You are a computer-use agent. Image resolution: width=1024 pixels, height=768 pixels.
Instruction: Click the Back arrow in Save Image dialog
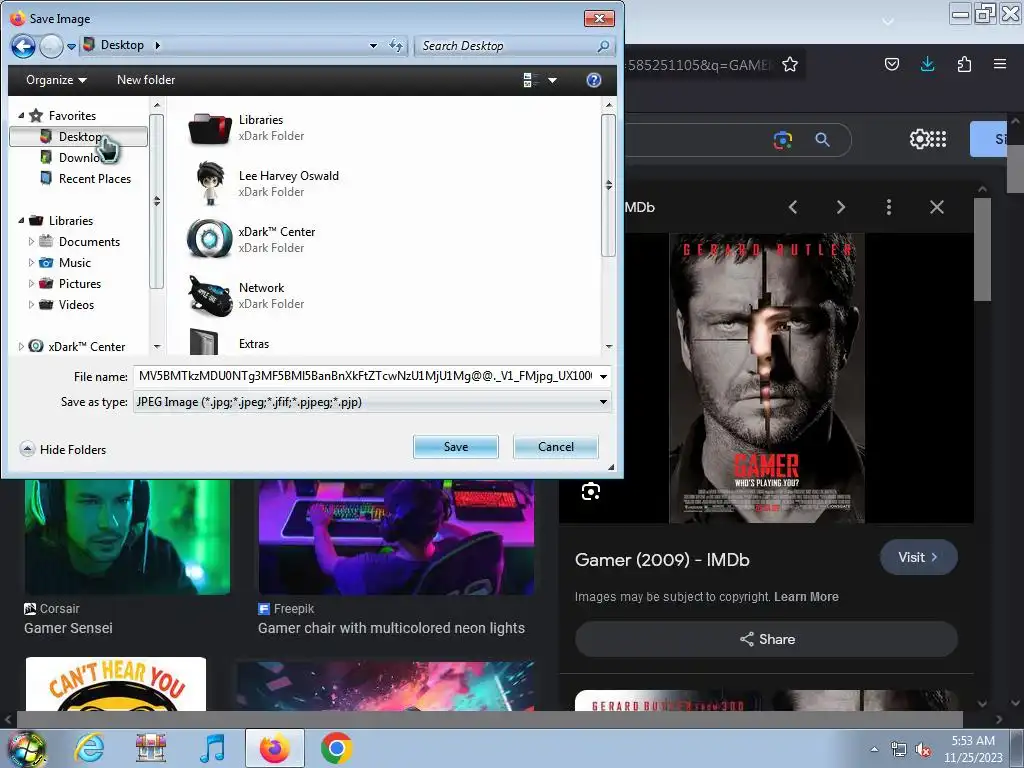click(23, 46)
